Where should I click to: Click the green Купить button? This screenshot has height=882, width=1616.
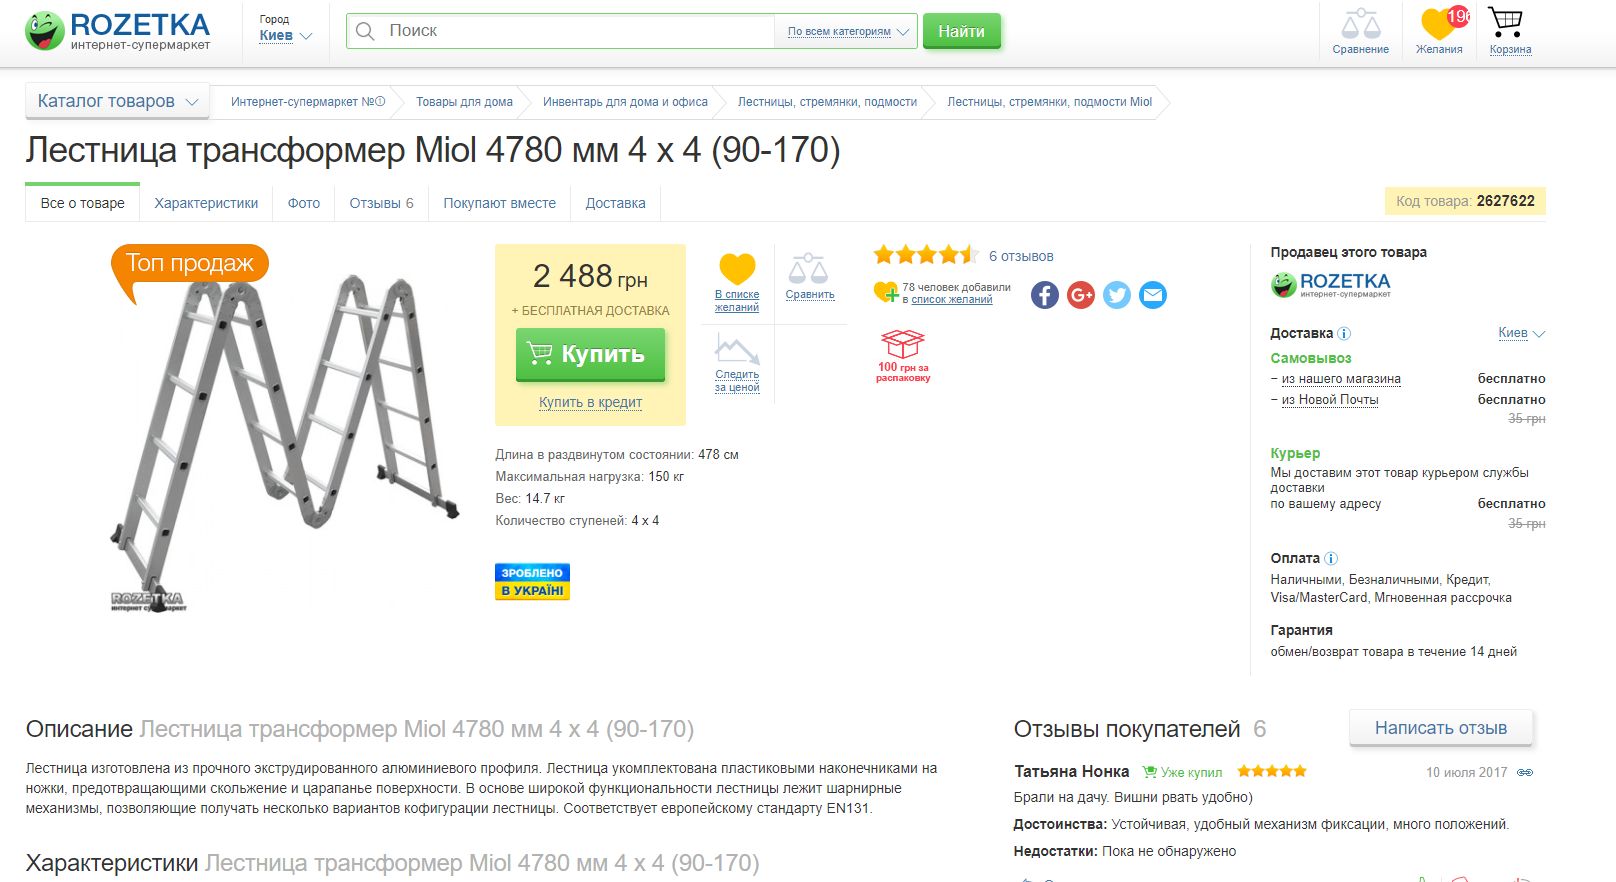click(x=590, y=355)
